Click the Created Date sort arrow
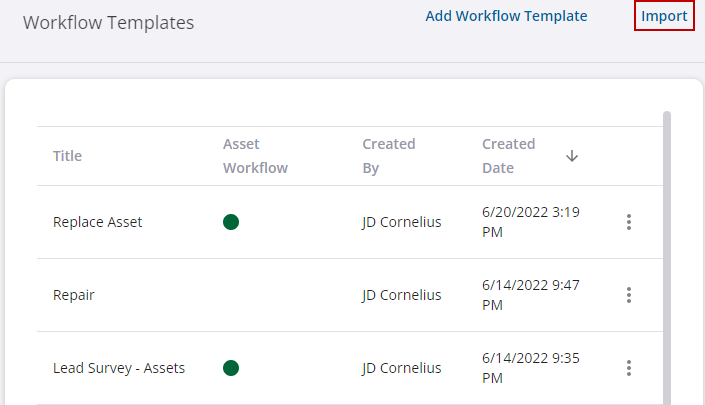705x405 pixels. (572, 156)
